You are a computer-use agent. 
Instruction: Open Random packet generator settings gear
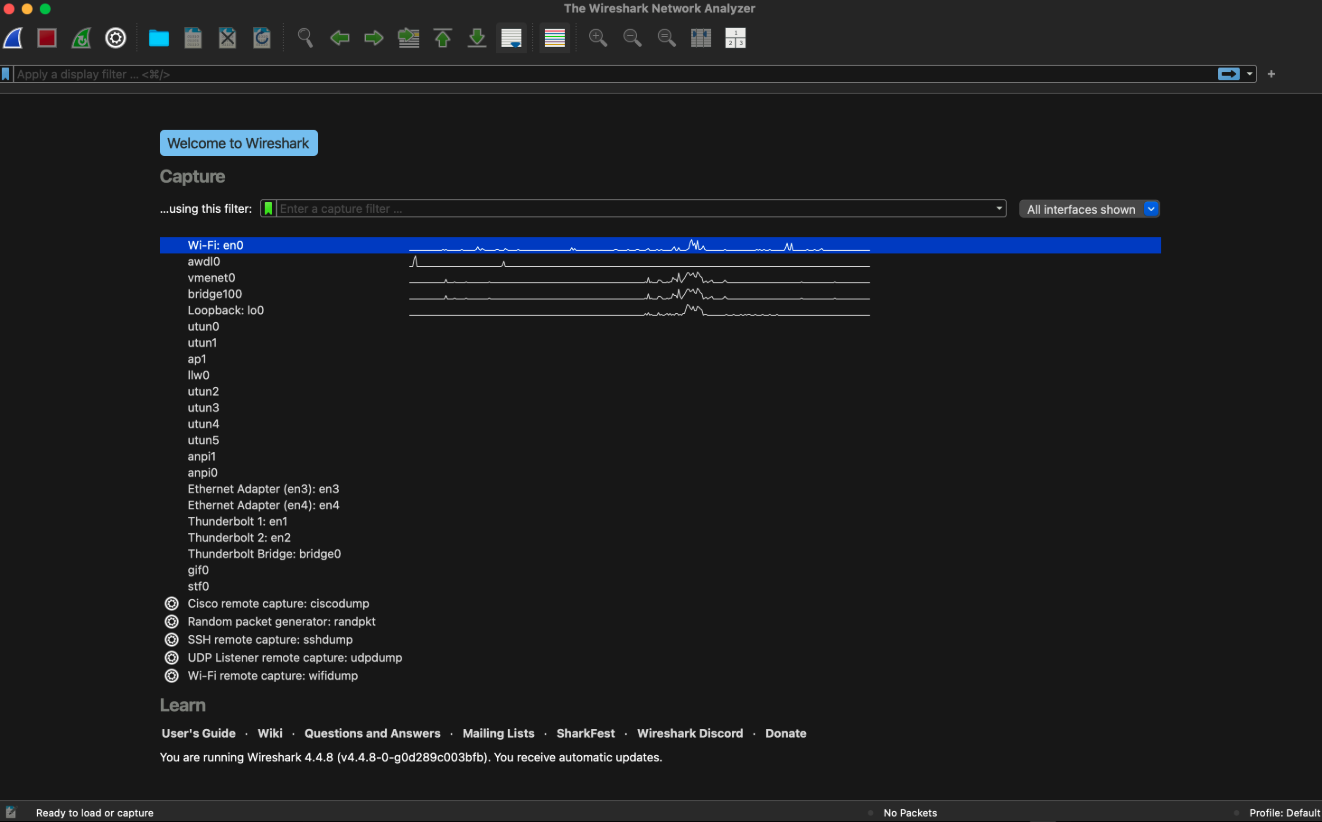click(171, 622)
